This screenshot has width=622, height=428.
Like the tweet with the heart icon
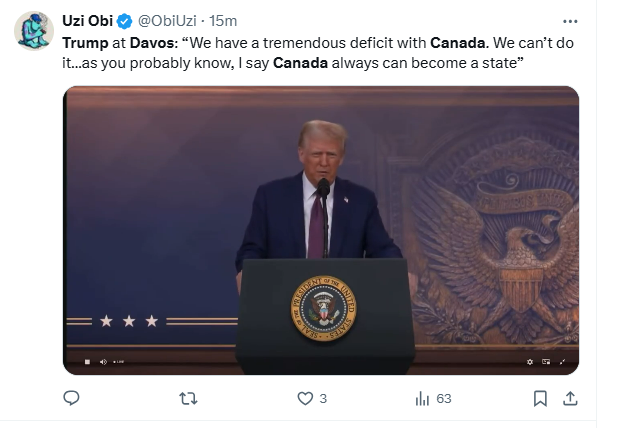point(305,398)
